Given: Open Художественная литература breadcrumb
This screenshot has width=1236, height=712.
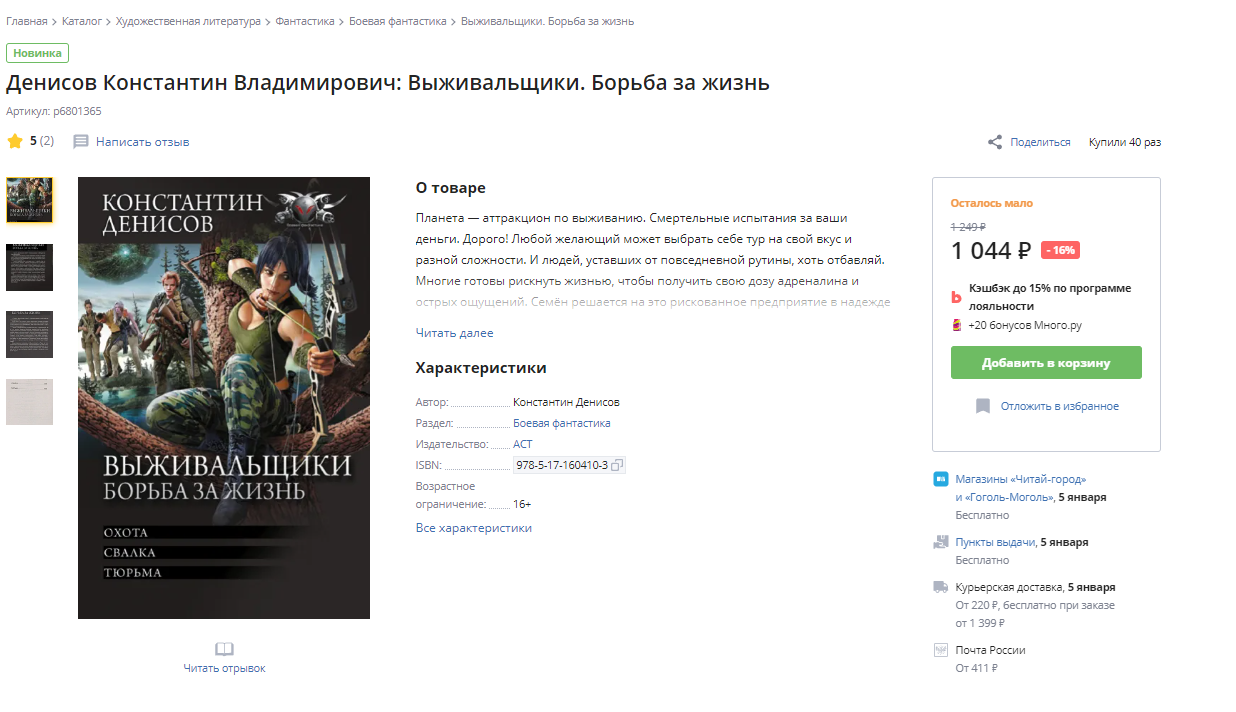Looking at the screenshot, I should tap(188, 21).
